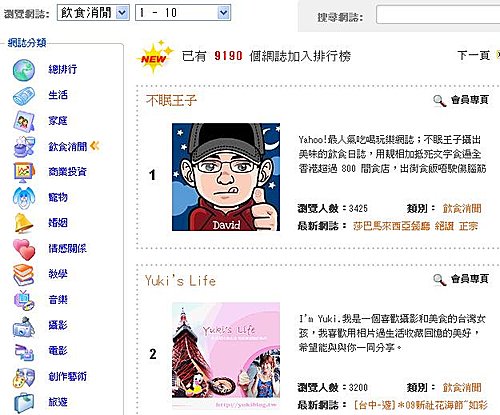Select 音樂 category in sidebar
Viewport: 500px width, 415px height.
[58, 300]
